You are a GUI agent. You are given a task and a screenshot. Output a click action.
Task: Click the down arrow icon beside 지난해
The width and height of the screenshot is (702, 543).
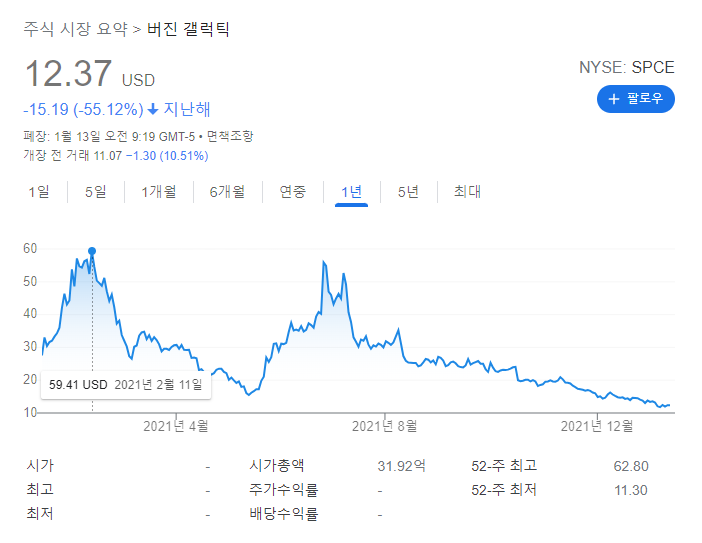pyautogui.click(x=153, y=109)
